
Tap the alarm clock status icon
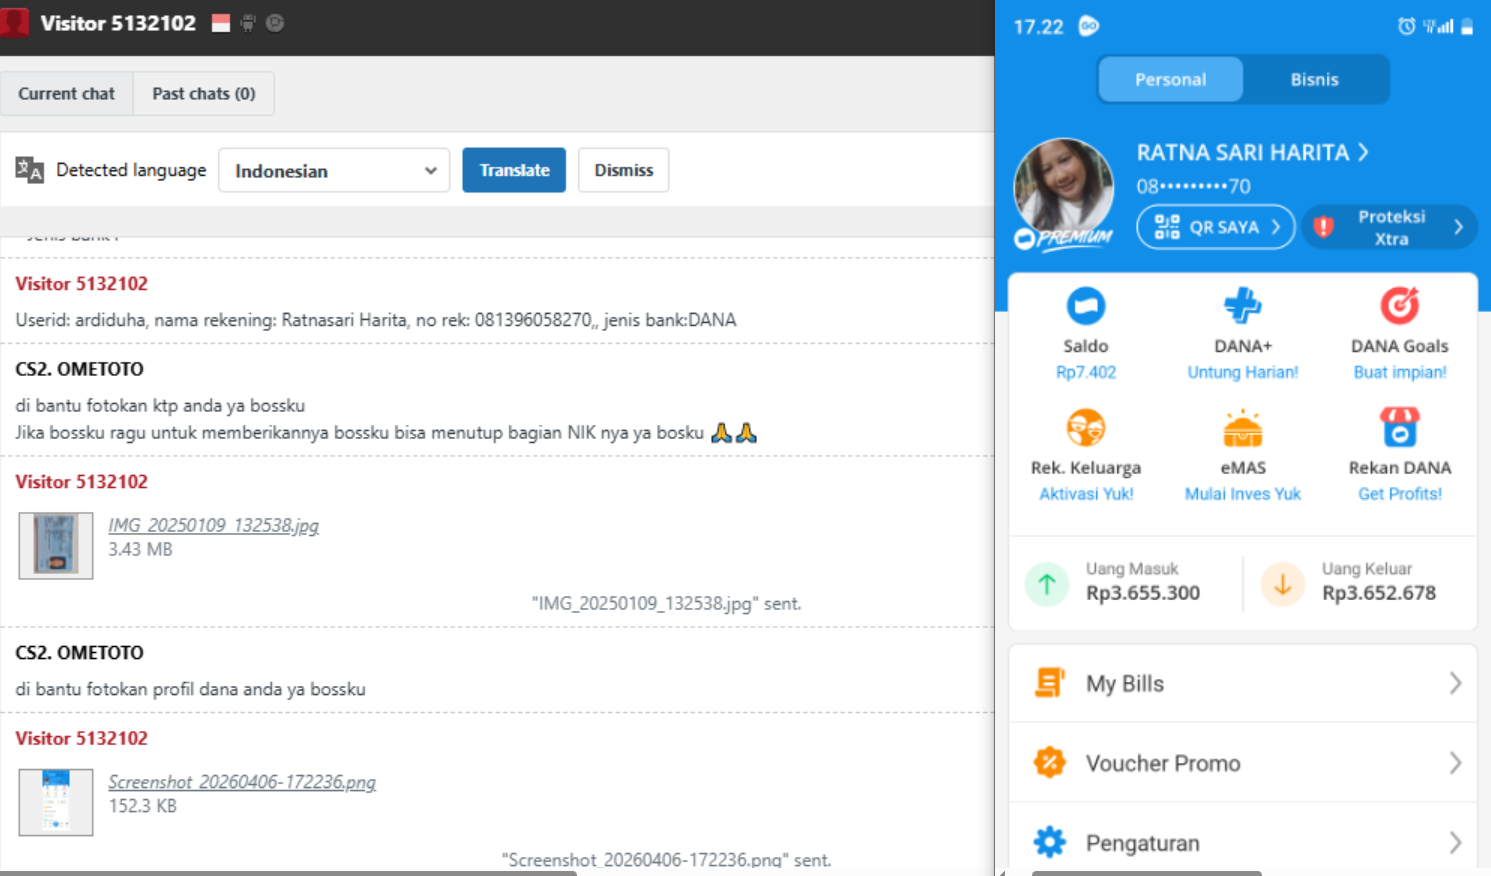(x=1406, y=27)
